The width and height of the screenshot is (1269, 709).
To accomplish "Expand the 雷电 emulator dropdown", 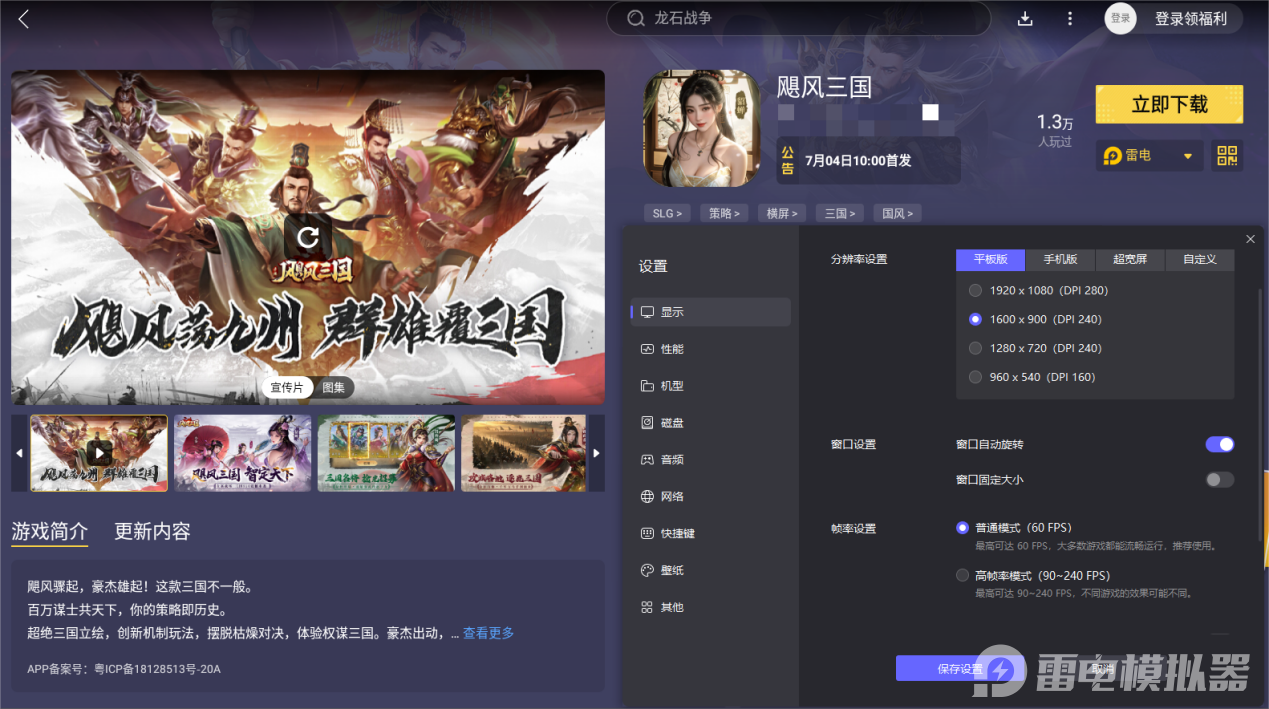I will click(x=1149, y=156).
